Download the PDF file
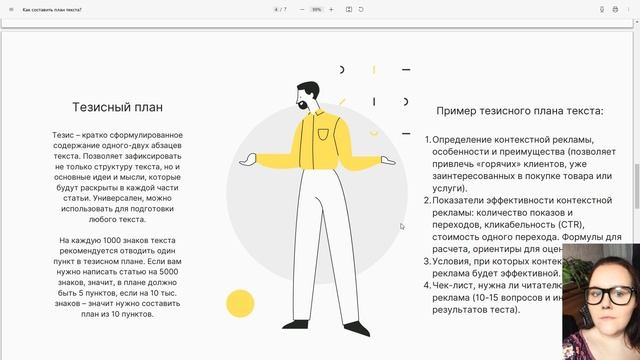The image size is (640, 360). pos(602,9)
